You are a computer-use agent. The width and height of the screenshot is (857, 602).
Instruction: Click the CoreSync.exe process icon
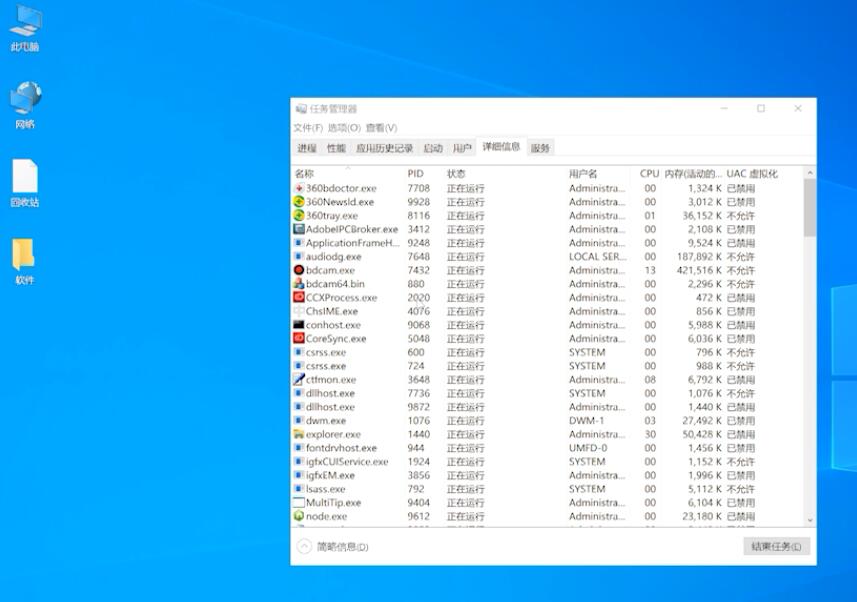[x=298, y=338]
